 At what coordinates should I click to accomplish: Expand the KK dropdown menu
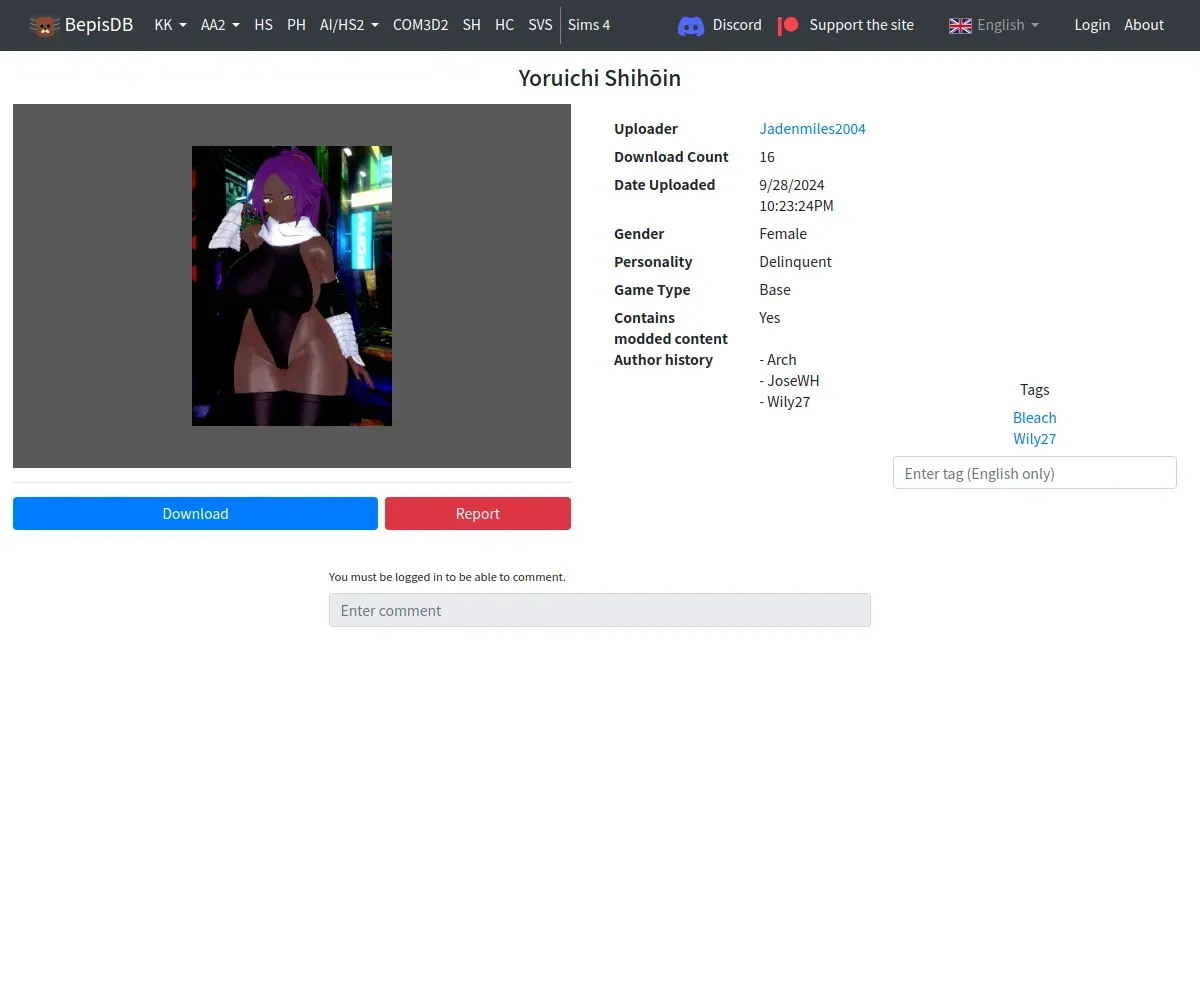[x=170, y=25]
